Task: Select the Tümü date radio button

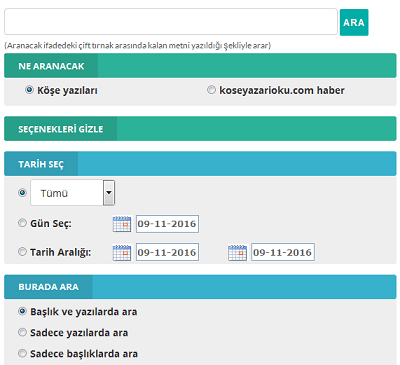Action: tap(22, 193)
